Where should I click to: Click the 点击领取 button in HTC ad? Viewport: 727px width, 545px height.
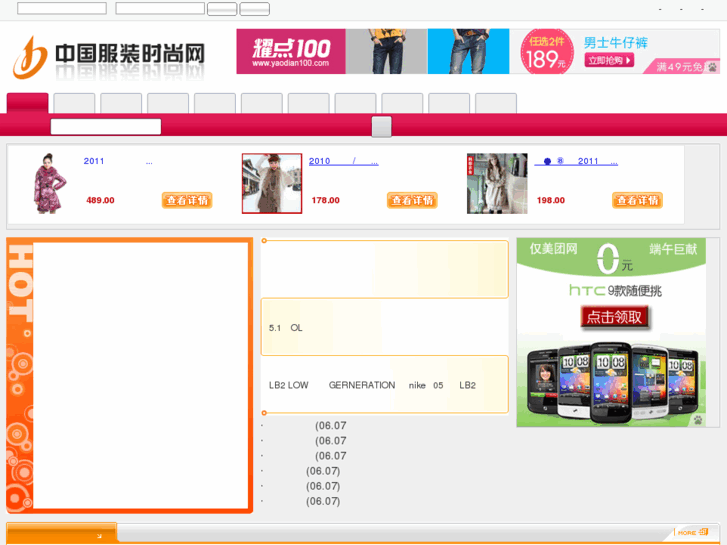[x=614, y=317]
